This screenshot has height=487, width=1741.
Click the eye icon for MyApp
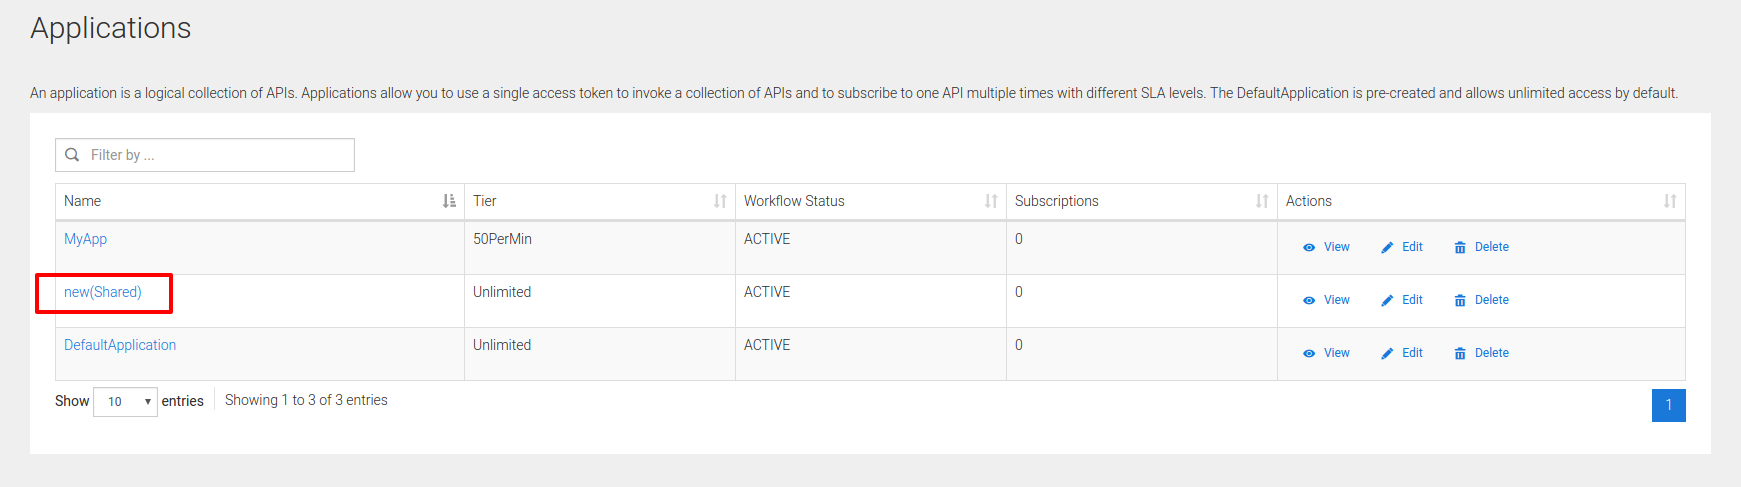(1309, 248)
